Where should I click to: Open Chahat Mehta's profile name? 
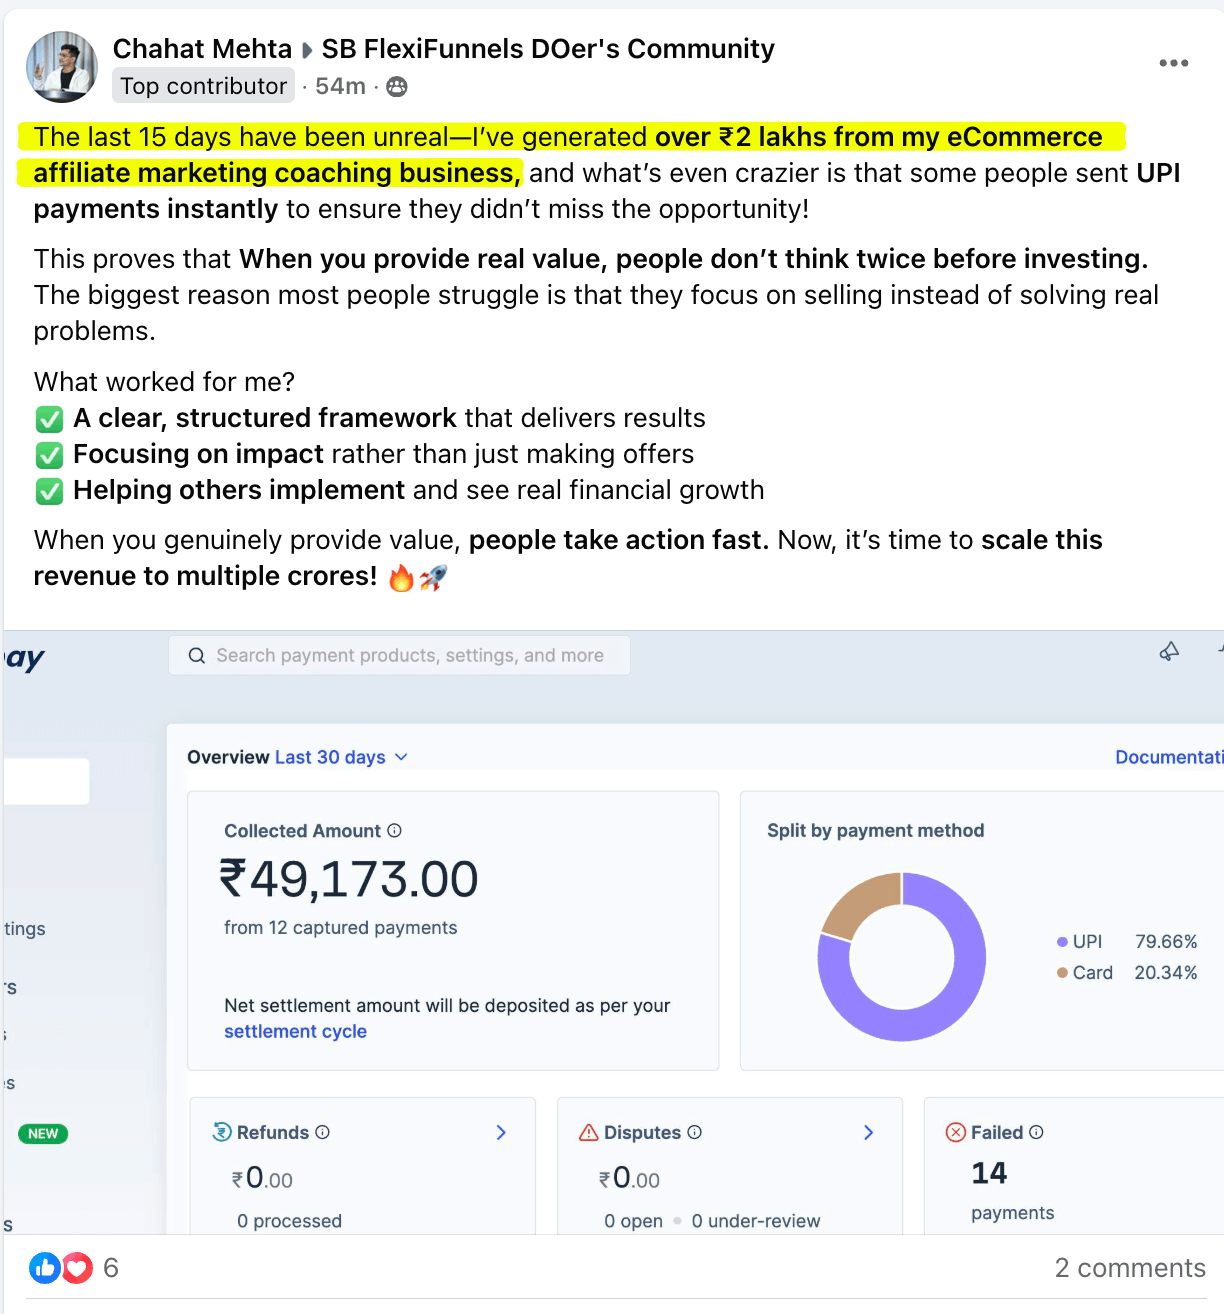tap(202, 49)
